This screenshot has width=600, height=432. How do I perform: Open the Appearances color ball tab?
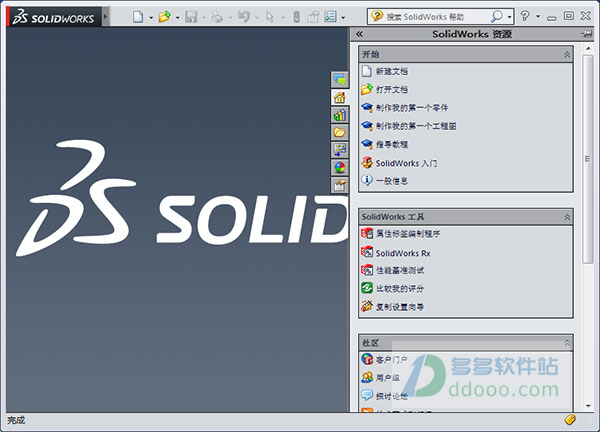point(339,168)
